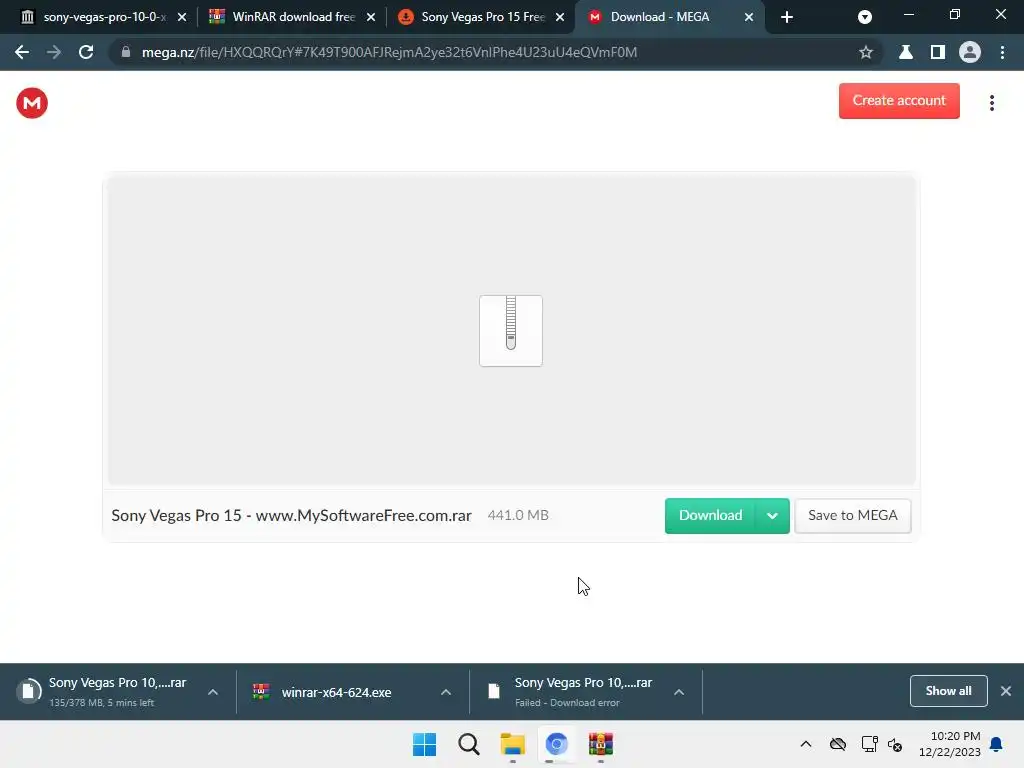
Task: Close the downloads bar
Action: [x=1006, y=691]
